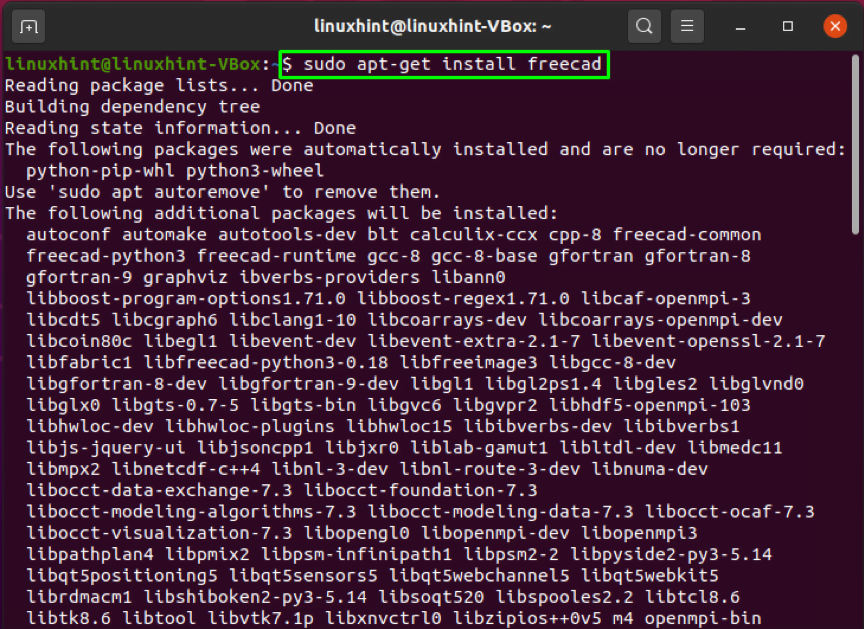Click the 'libgfortran-8-dev' package name
The image size is (864, 629).
point(116,384)
